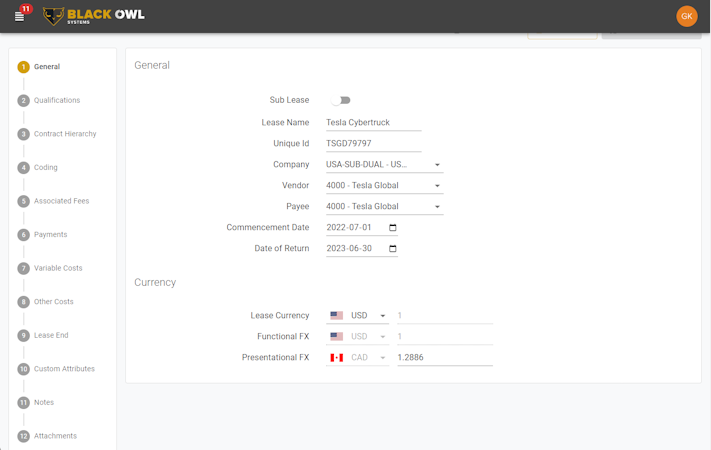Click the red 11 notification badge

tap(26, 9)
